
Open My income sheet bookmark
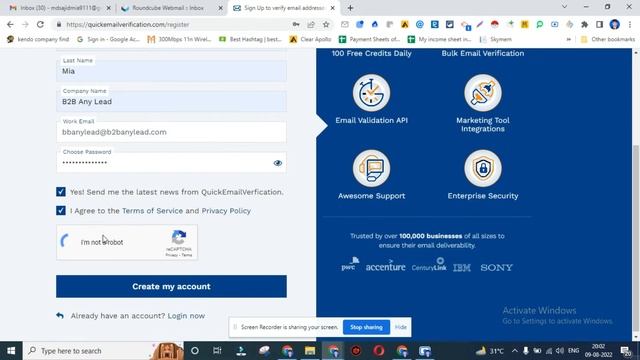click(439, 39)
